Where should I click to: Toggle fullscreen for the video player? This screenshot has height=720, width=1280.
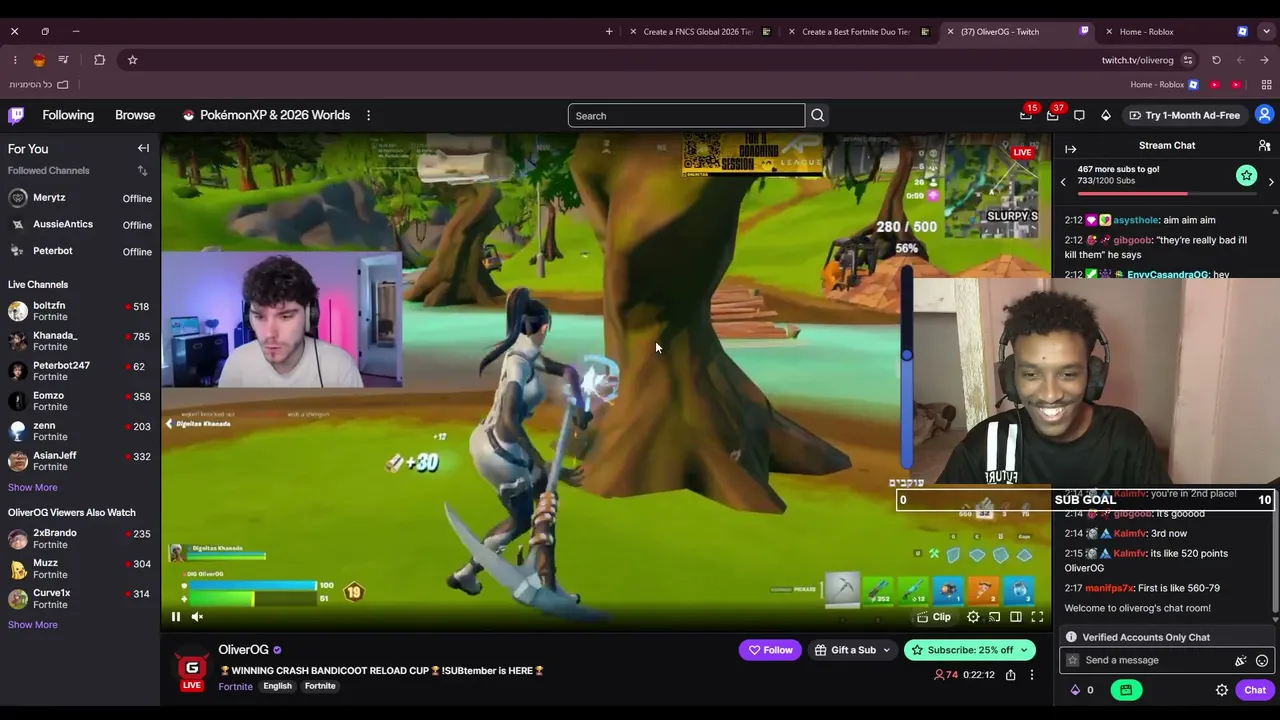pyautogui.click(x=1037, y=617)
